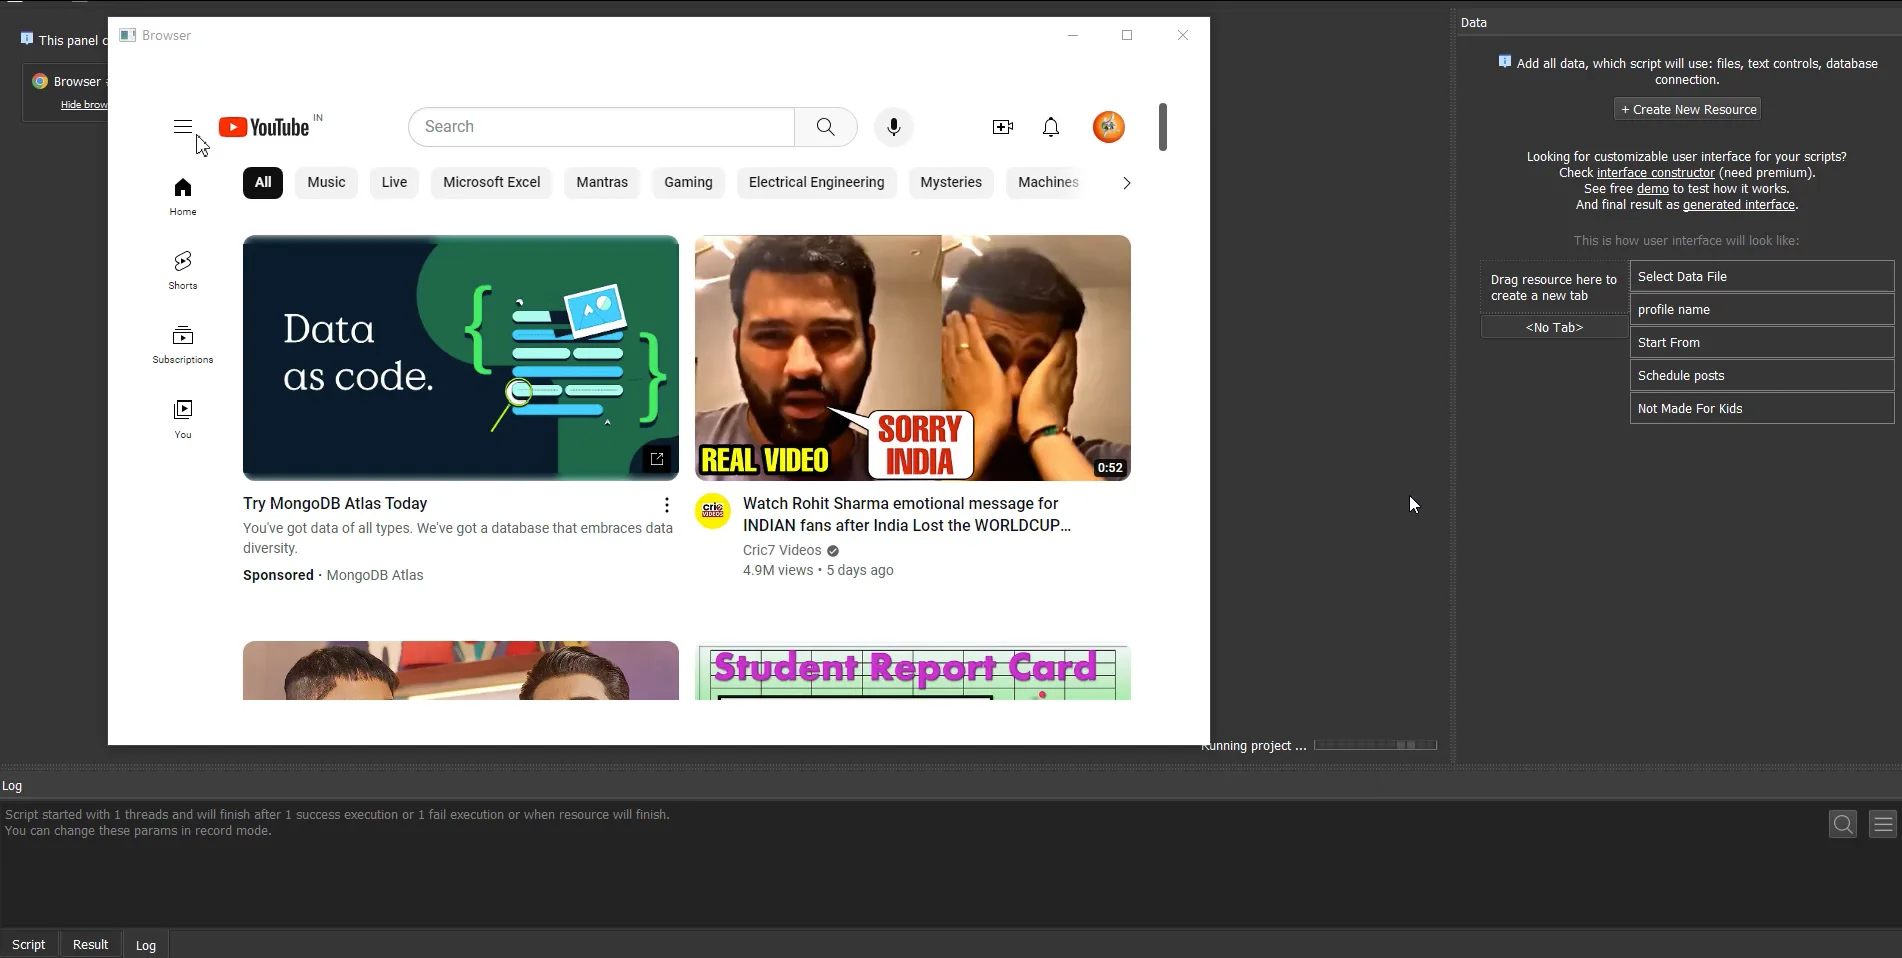The height and width of the screenshot is (958, 1902).
Task: Select Home in the YouTube sidebar
Action: coord(182,195)
